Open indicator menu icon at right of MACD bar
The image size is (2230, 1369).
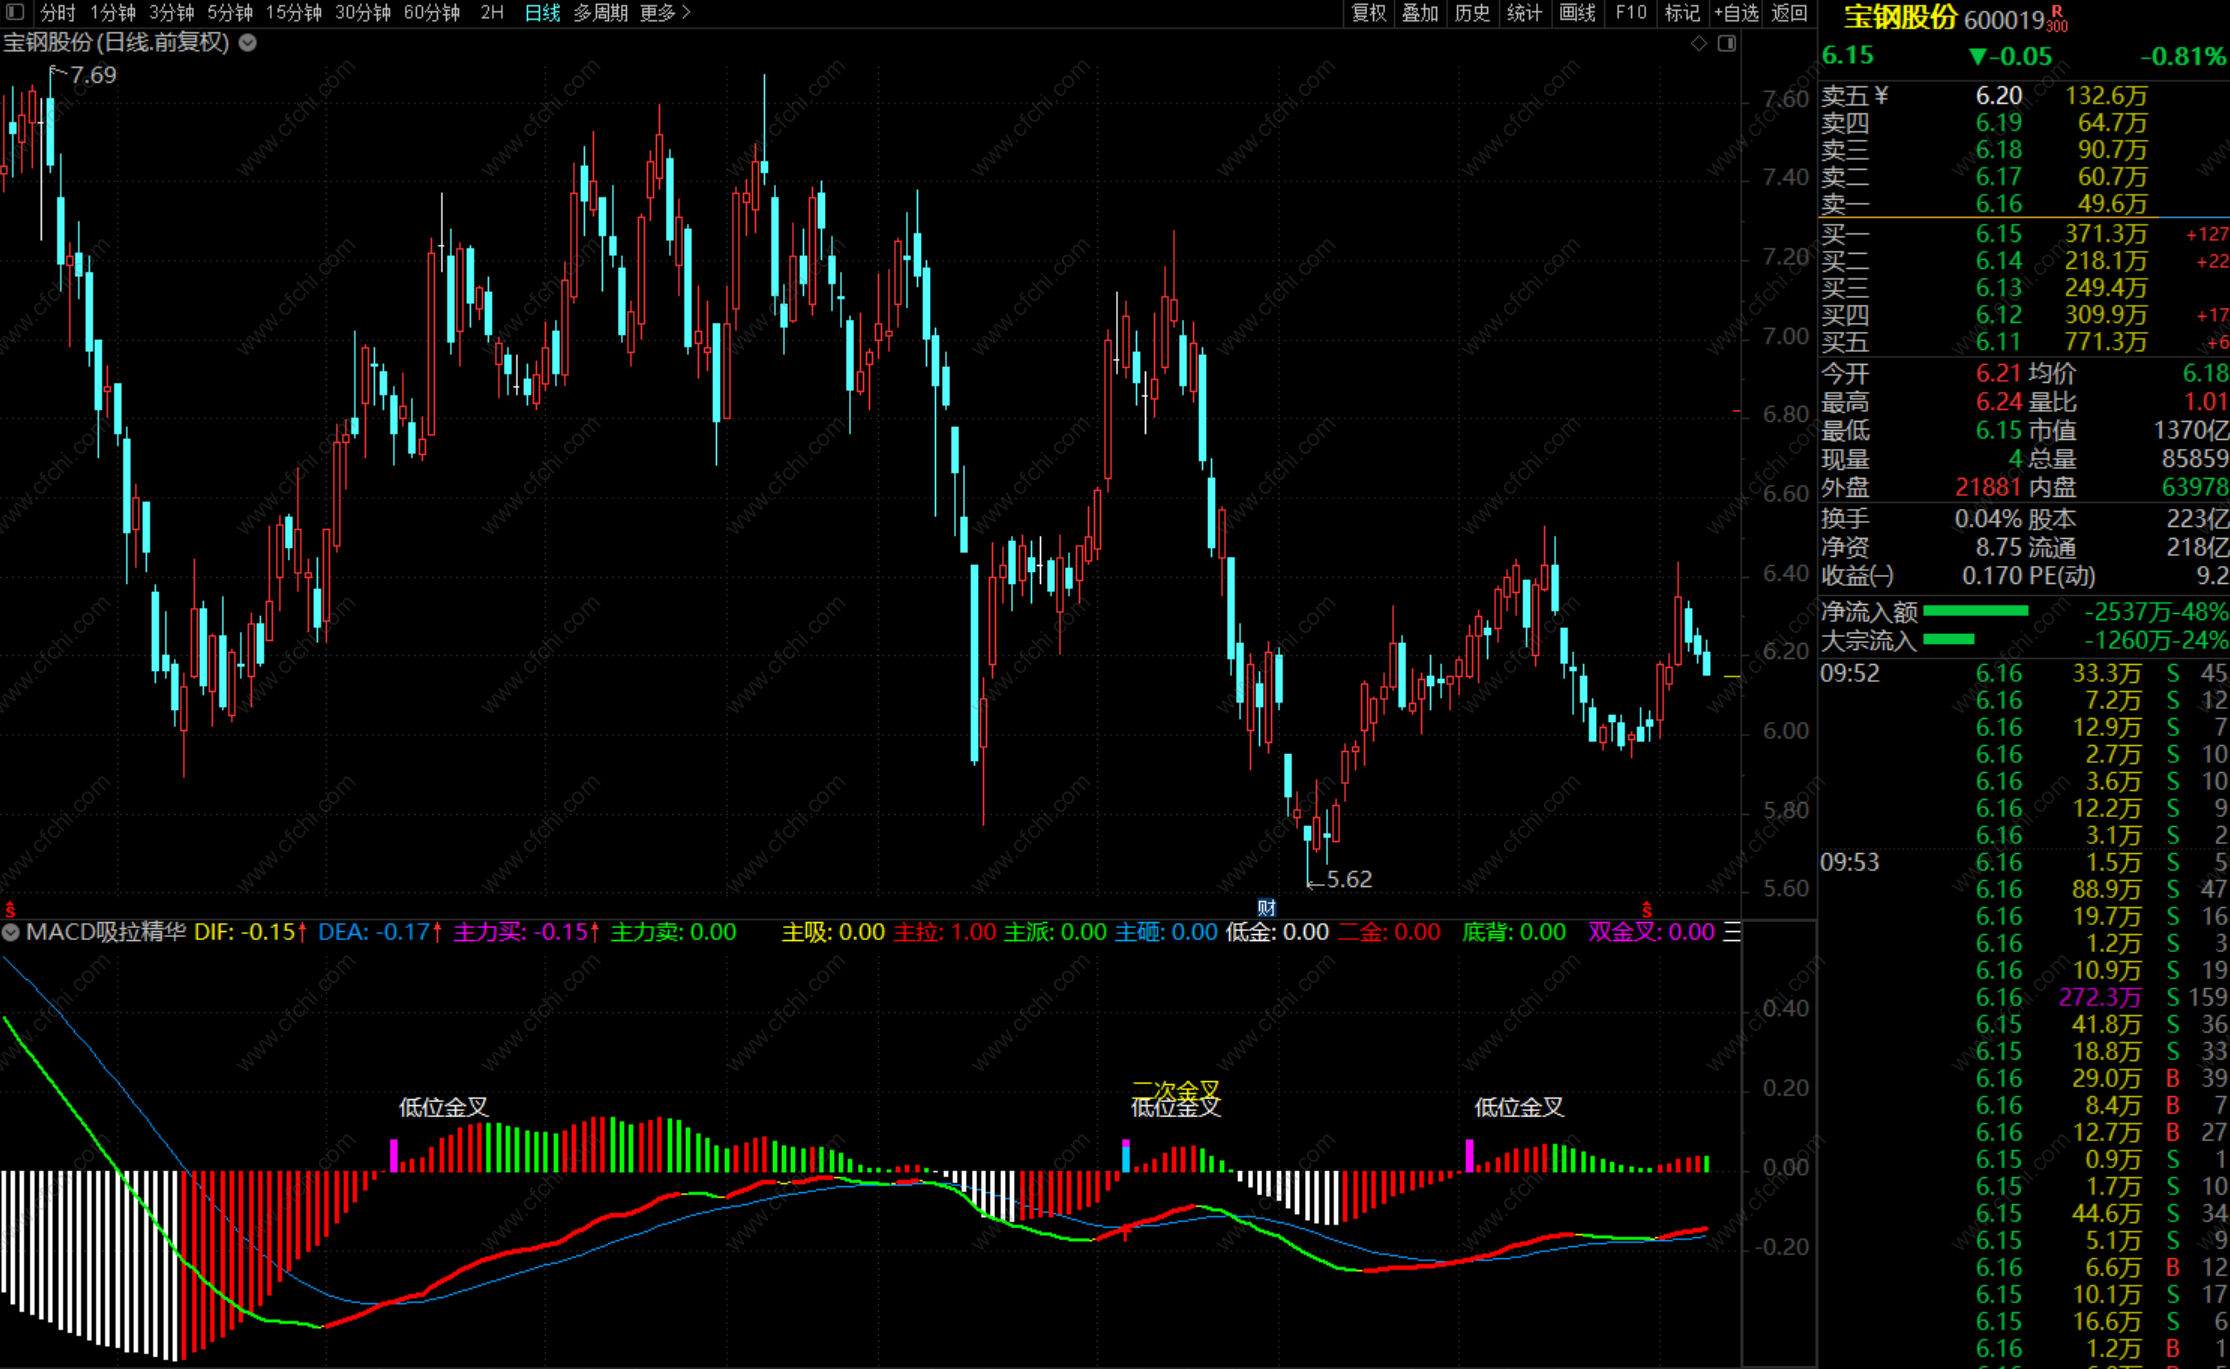point(1732,932)
